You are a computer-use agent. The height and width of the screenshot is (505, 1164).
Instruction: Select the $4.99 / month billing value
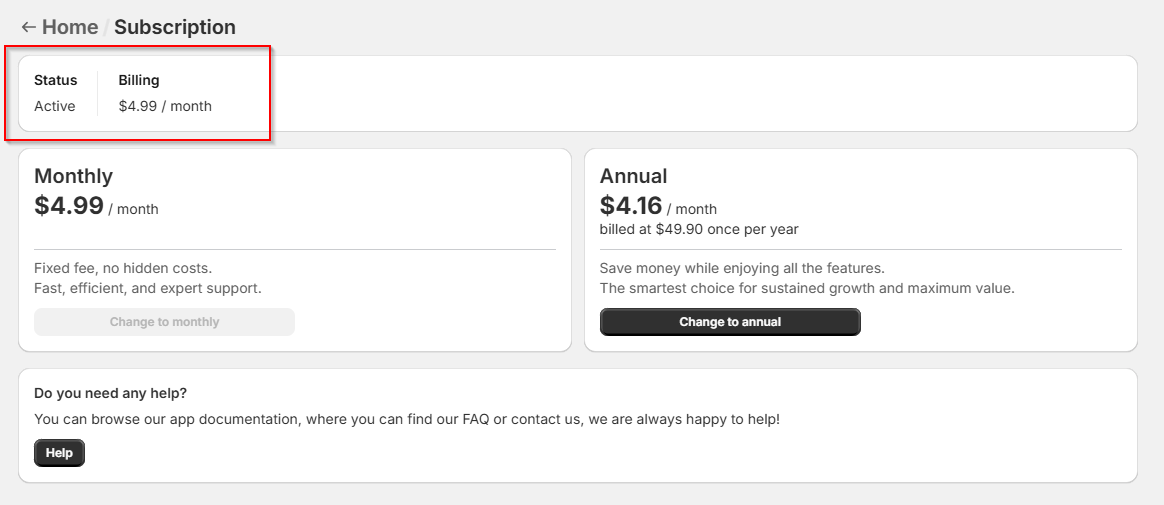click(x=165, y=106)
